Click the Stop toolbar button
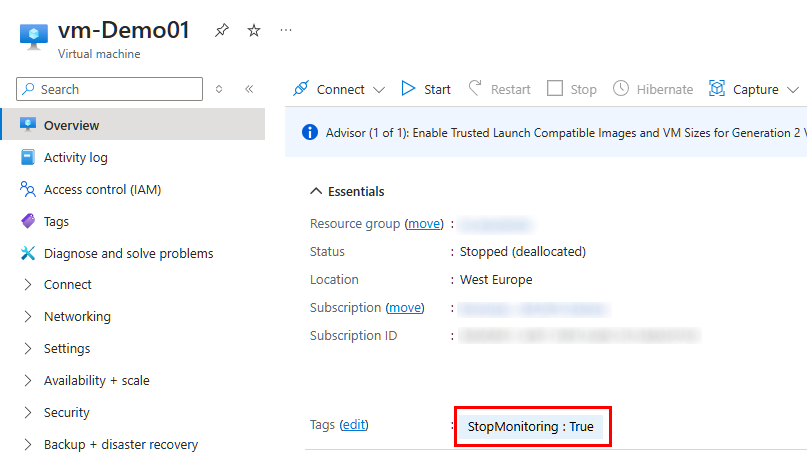The height and width of the screenshot is (468, 807). (x=572, y=89)
